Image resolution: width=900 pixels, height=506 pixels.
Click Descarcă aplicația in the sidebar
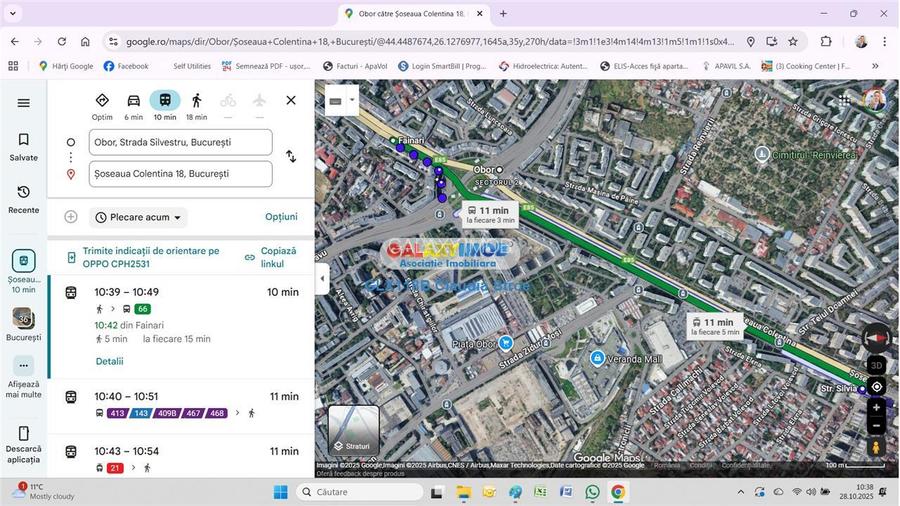click(x=24, y=445)
